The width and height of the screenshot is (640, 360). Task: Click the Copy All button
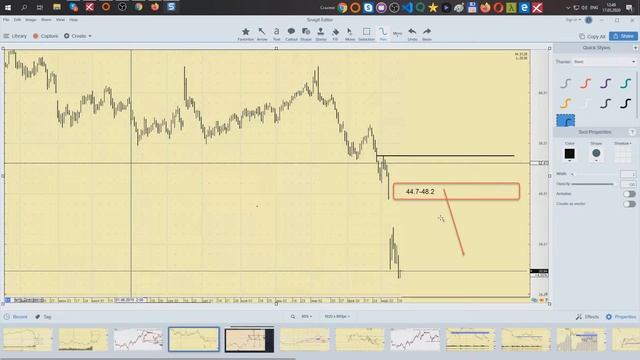[592, 37]
